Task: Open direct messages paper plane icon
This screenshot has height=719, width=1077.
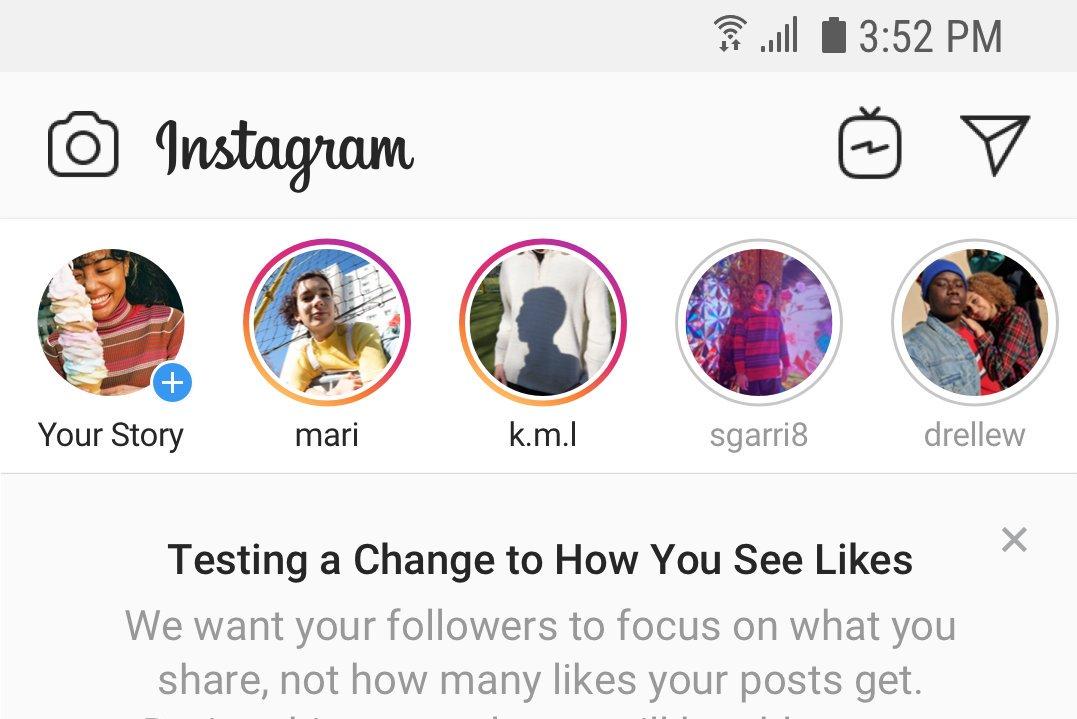Action: [994, 145]
